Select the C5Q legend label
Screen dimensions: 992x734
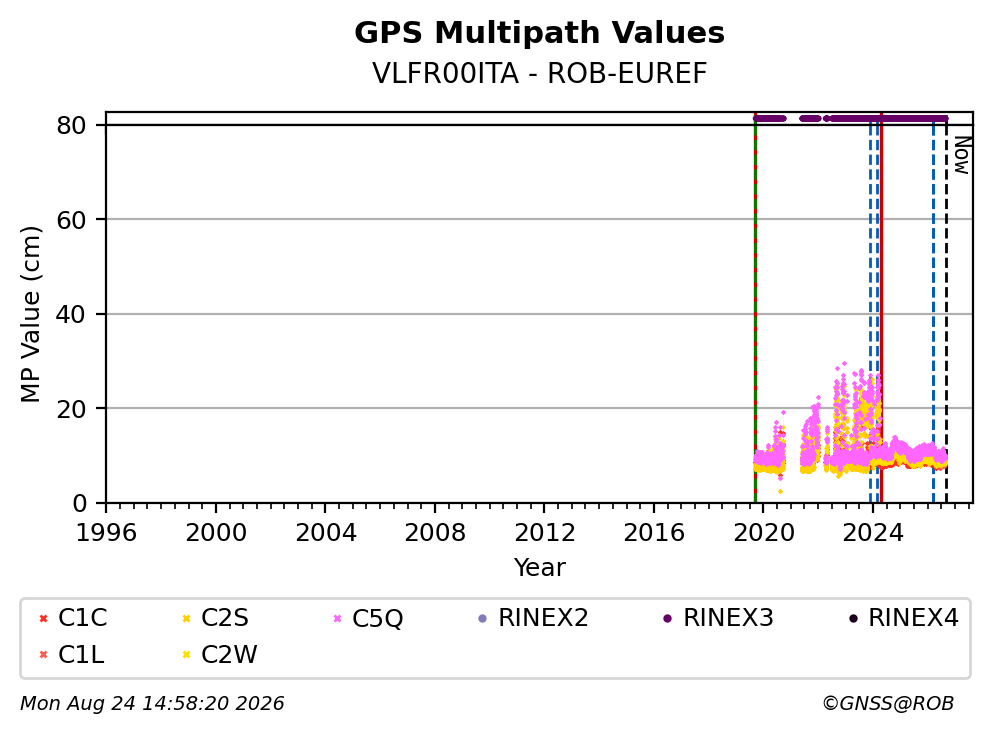(377, 618)
